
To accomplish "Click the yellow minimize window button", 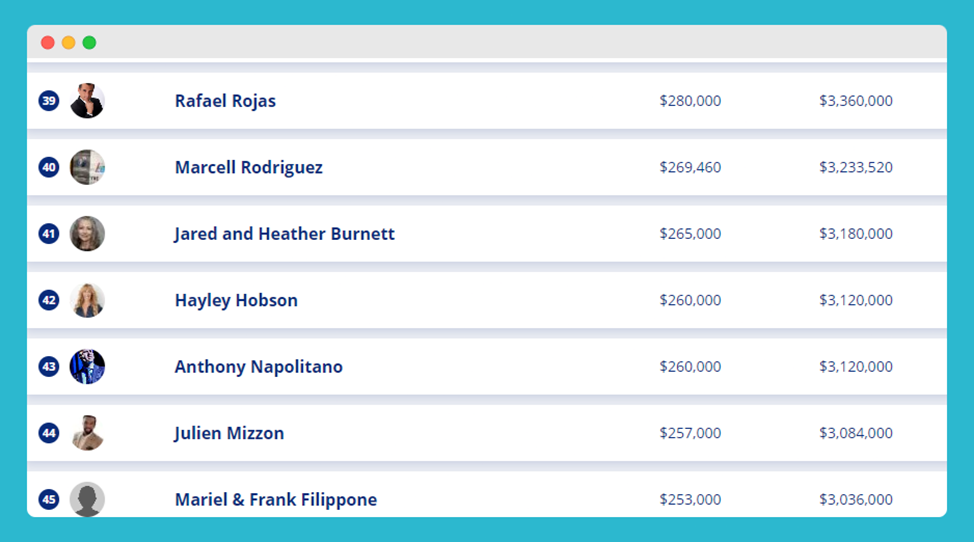I will coord(68,42).
